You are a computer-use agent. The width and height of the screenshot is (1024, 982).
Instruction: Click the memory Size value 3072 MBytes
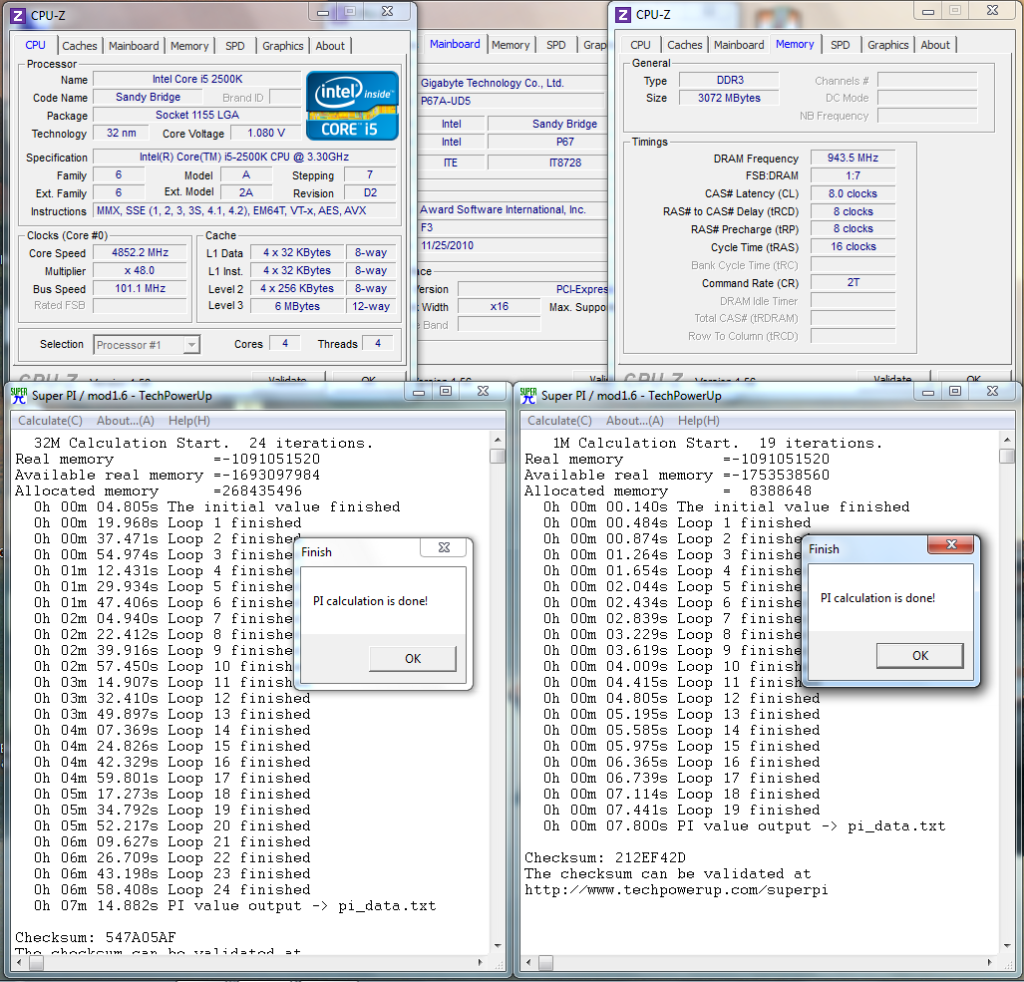click(729, 98)
